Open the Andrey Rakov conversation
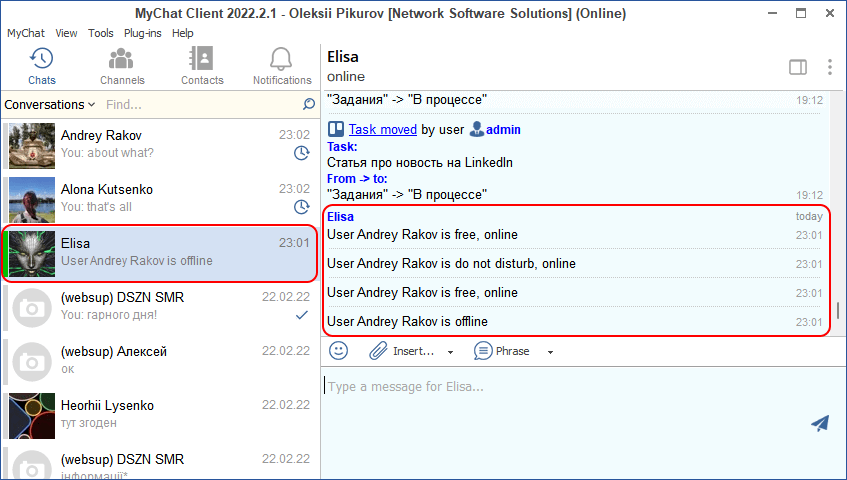 [160, 144]
